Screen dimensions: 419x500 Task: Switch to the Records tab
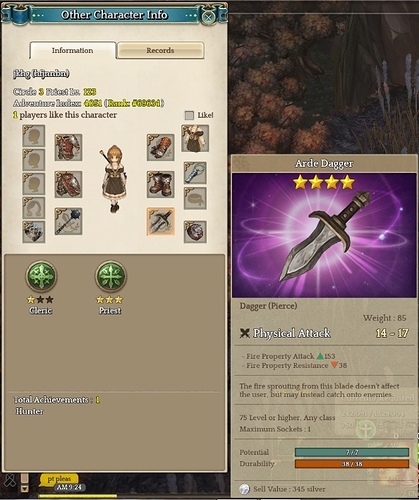[160, 50]
